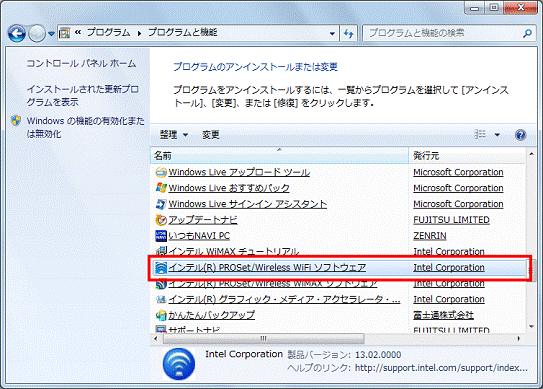543x389 pixels.
Task: Click the サインイン アシスタント icon
Action: (161, 204)
